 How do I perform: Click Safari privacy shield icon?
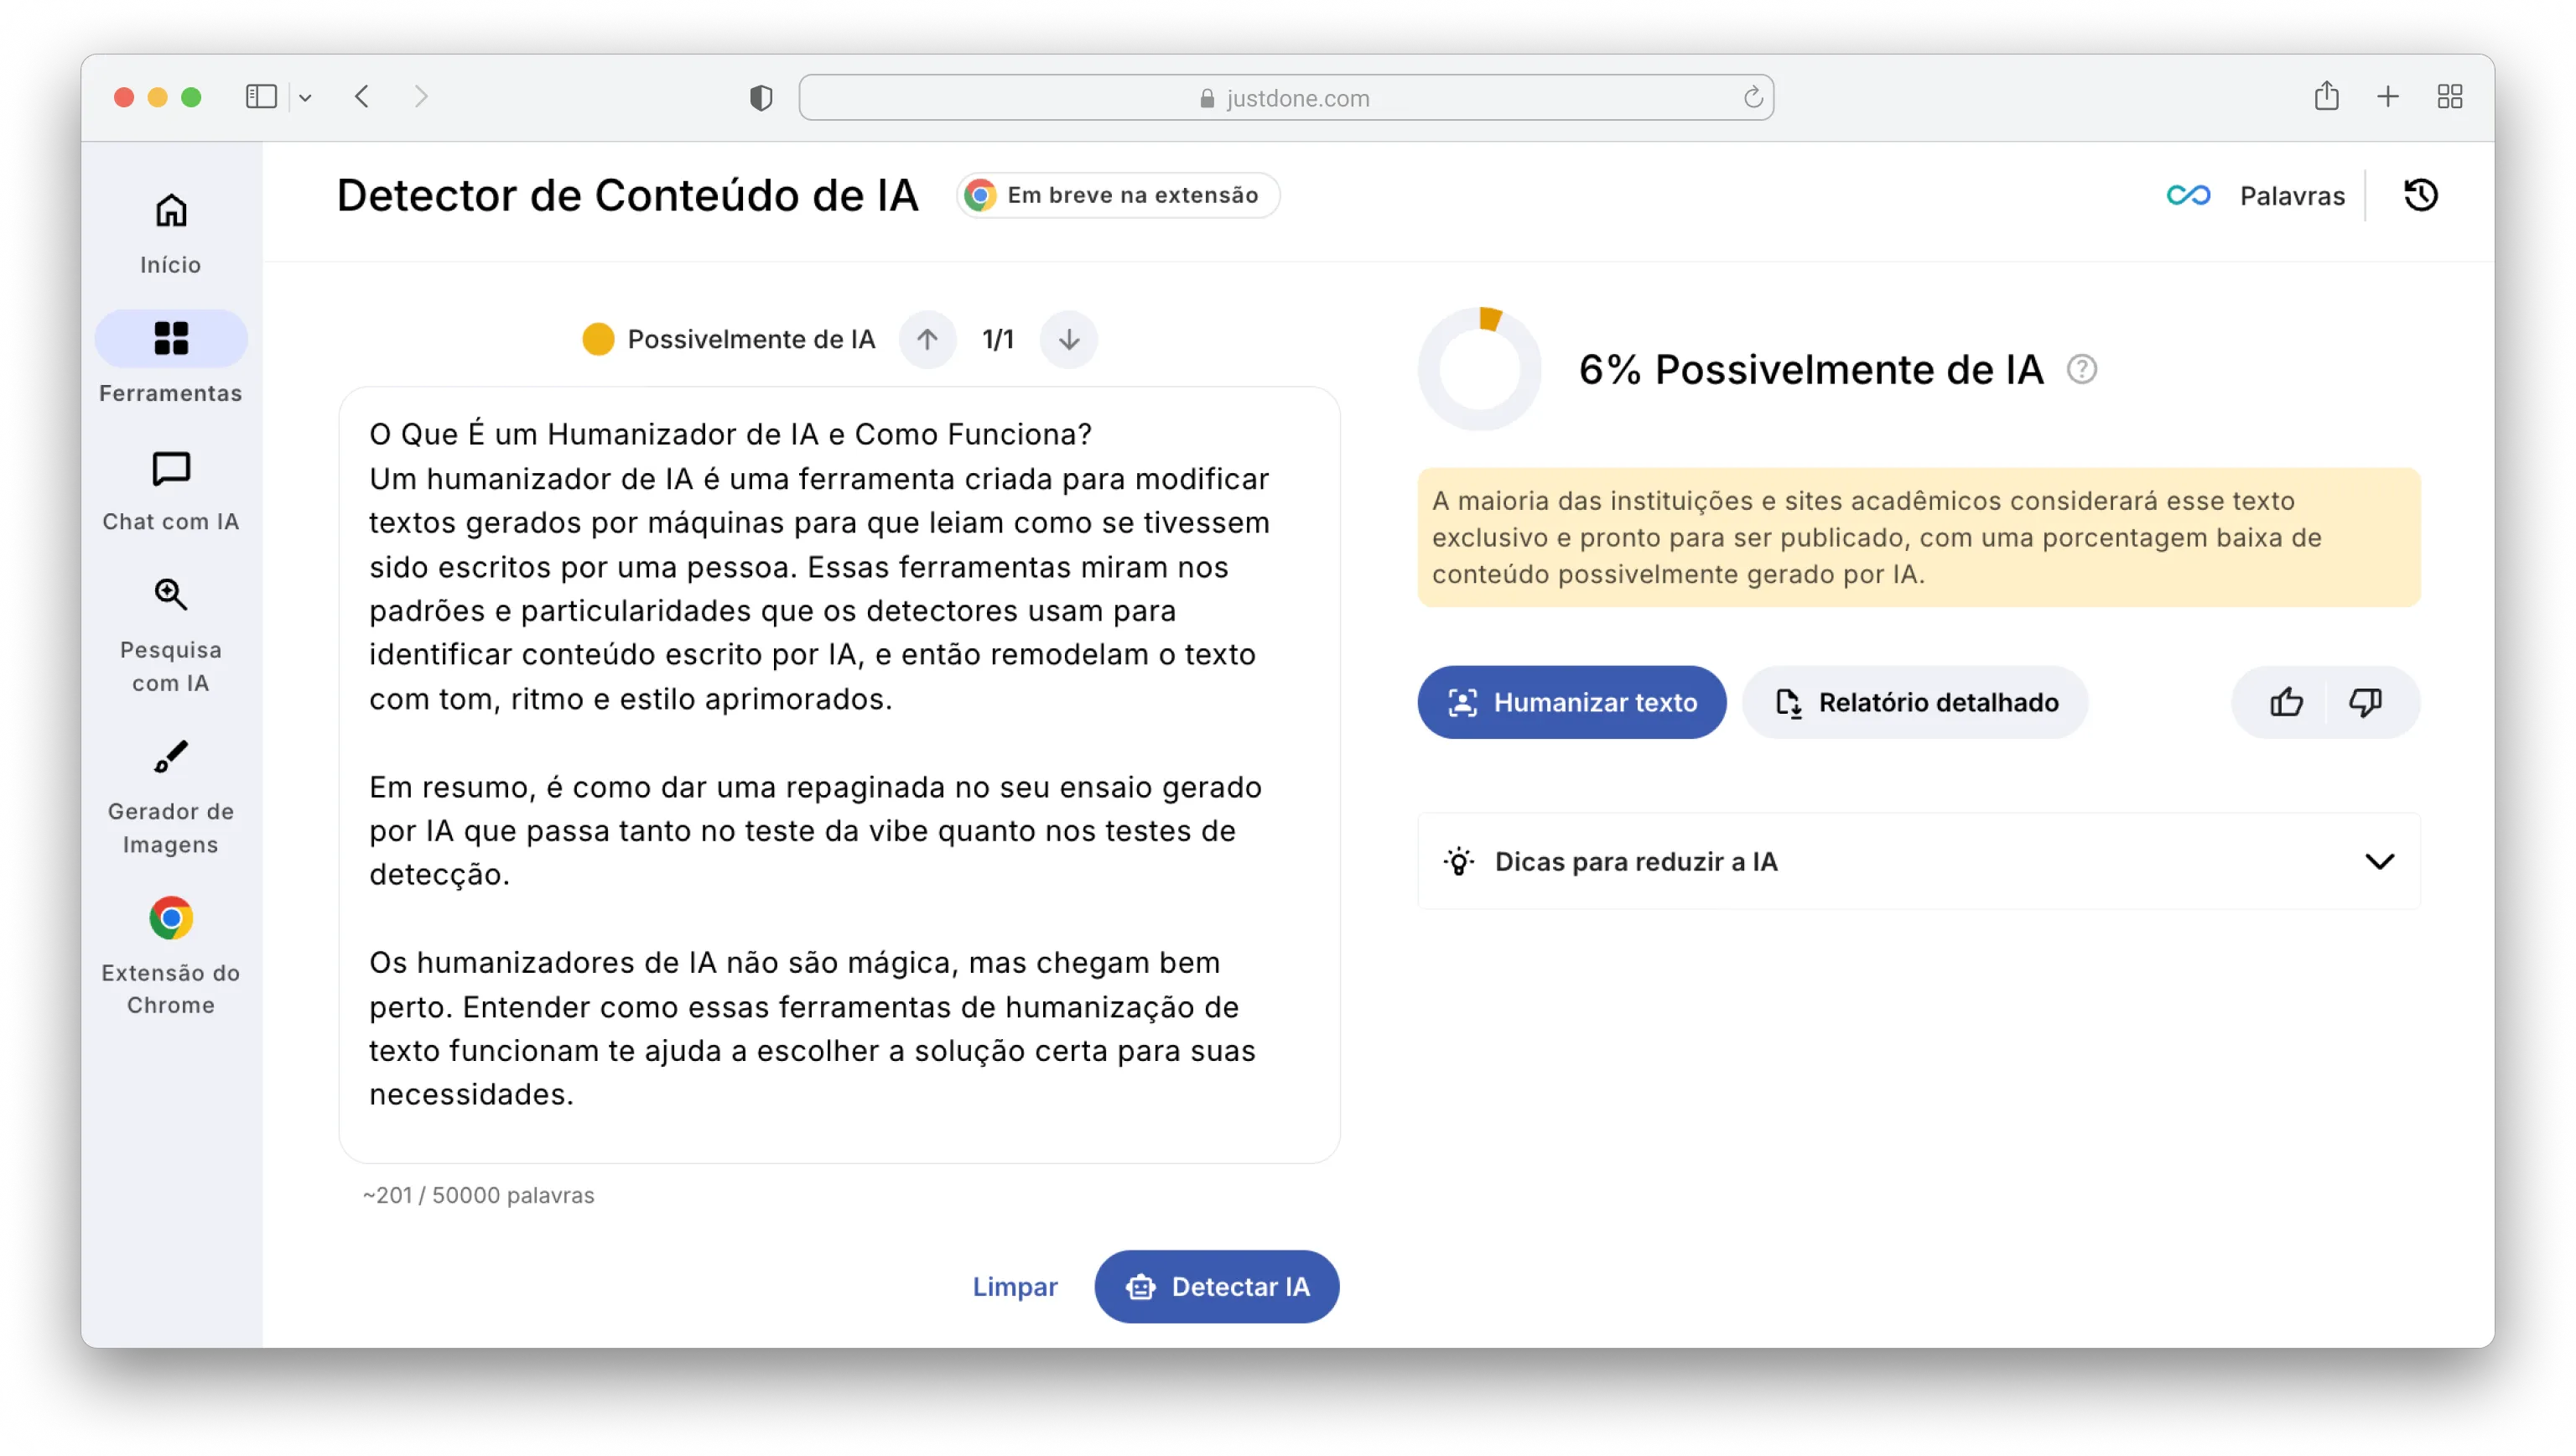761,98
